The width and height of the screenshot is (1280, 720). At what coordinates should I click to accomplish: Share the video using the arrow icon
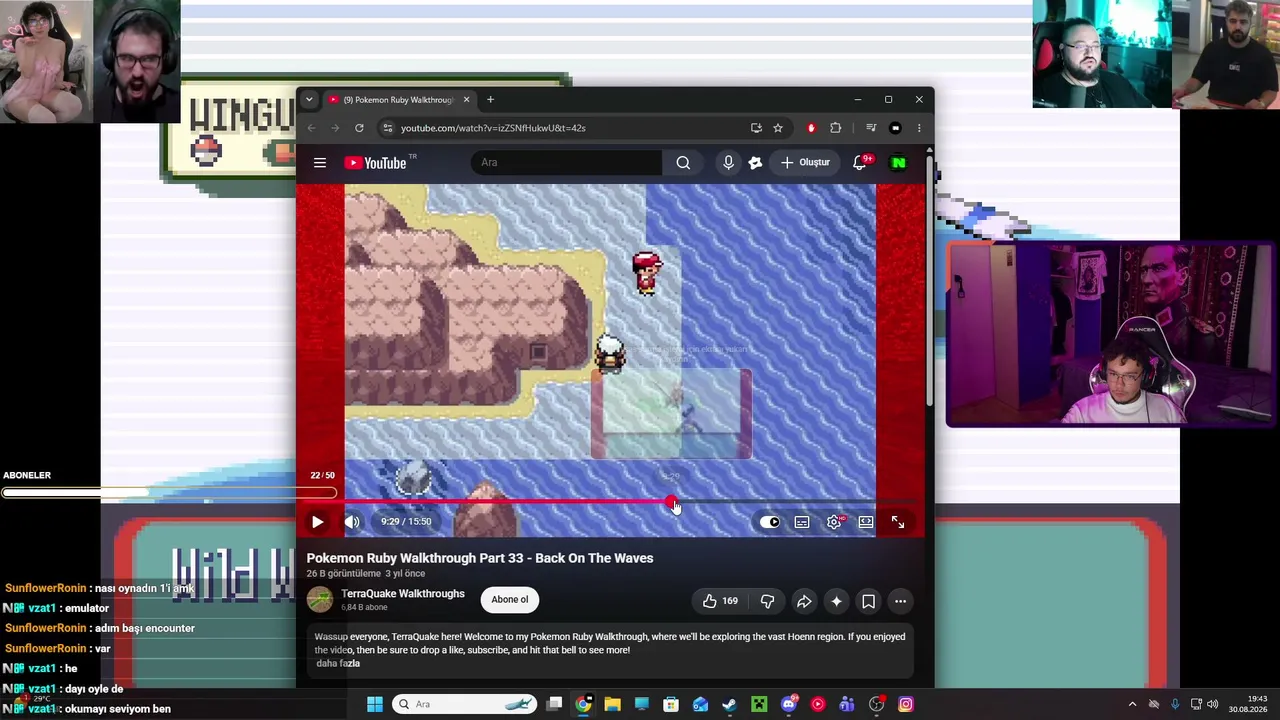pyautogui.click(x=804, y=601)
